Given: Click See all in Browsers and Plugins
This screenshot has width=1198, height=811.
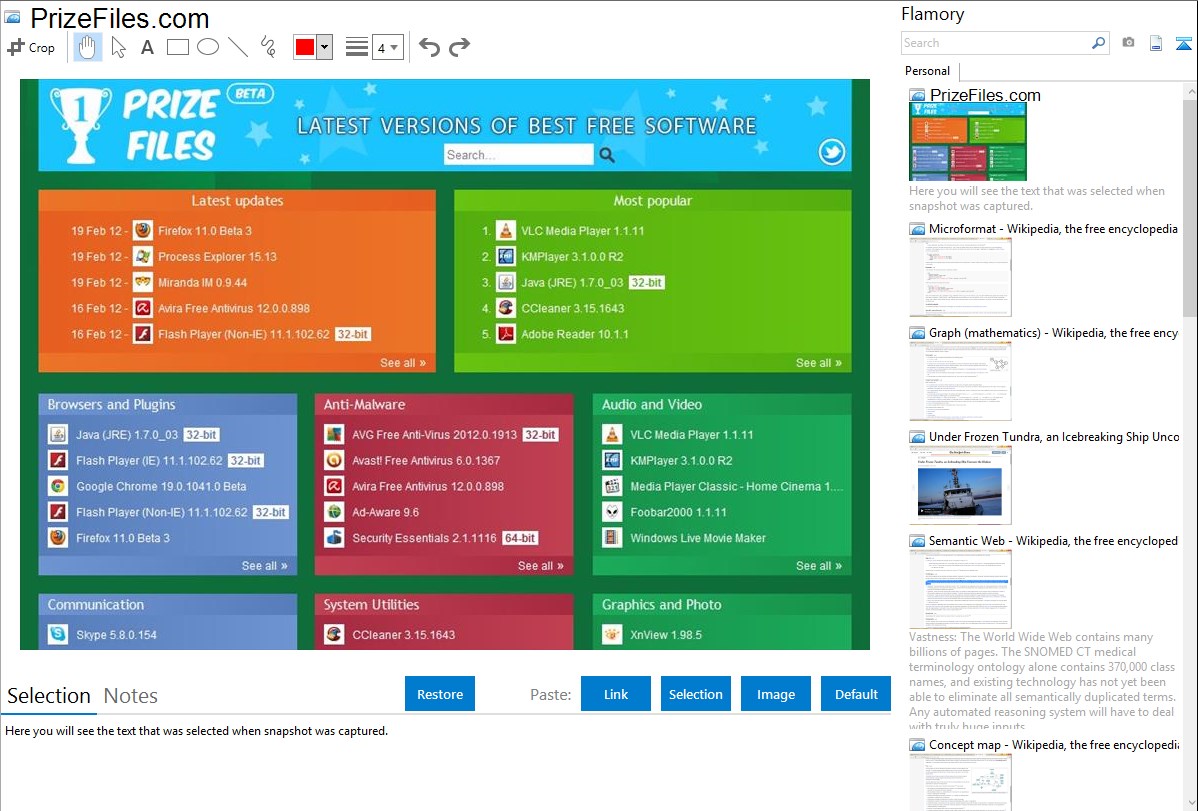Looking at the screenshot, I should (264, 566).
